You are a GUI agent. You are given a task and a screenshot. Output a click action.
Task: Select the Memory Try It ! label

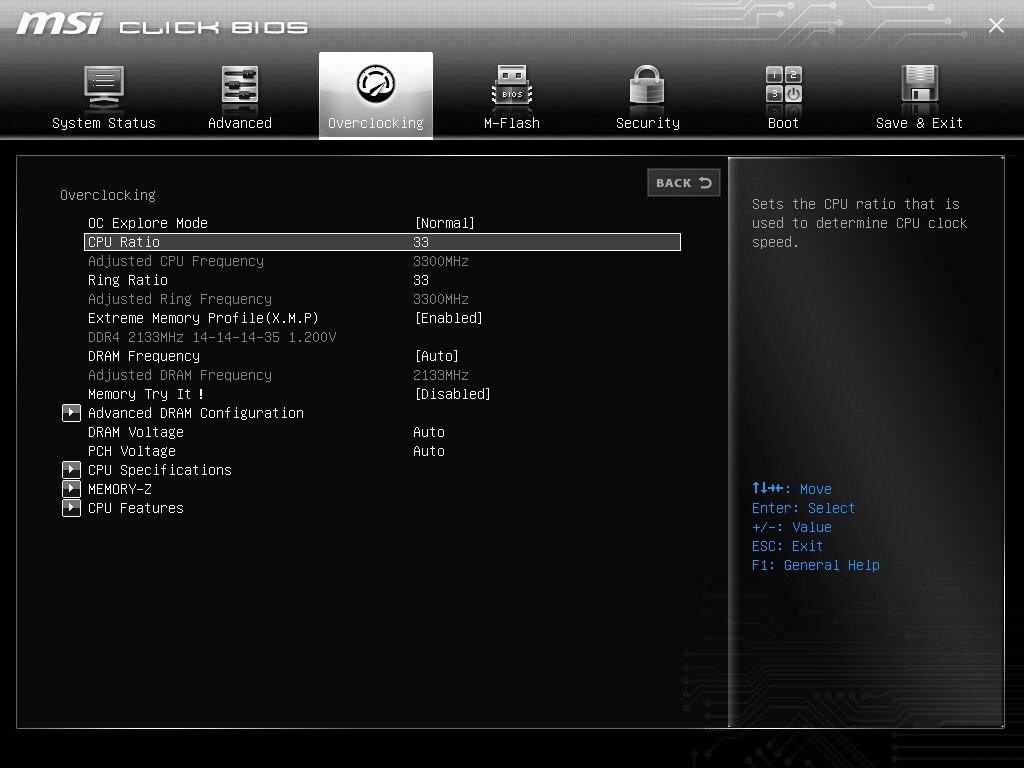[146, 394]
